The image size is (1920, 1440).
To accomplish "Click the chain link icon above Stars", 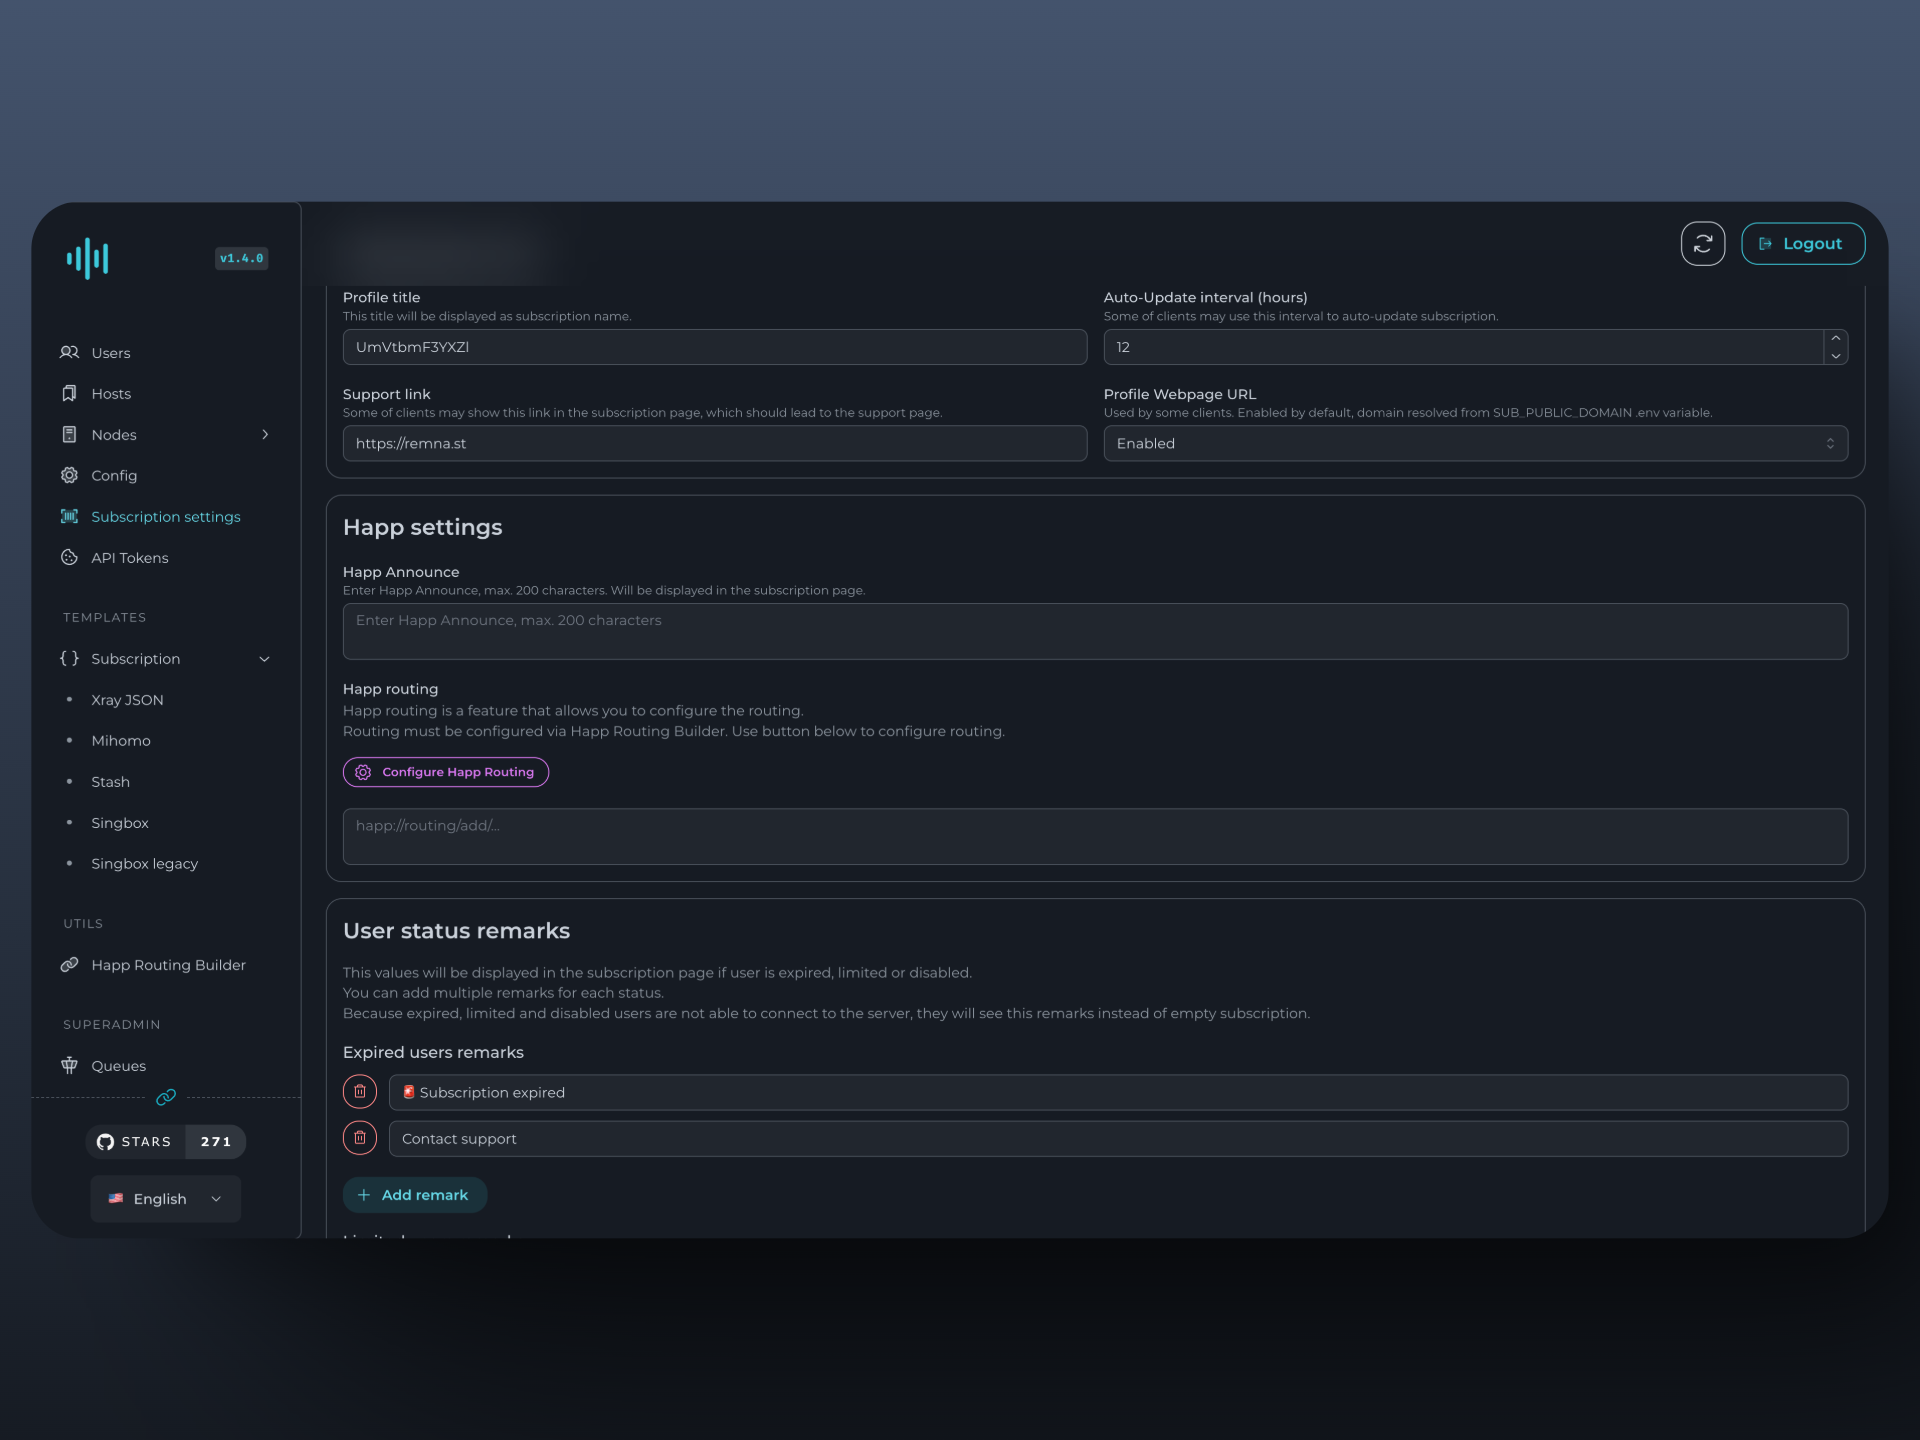I will pos(166,1097).
